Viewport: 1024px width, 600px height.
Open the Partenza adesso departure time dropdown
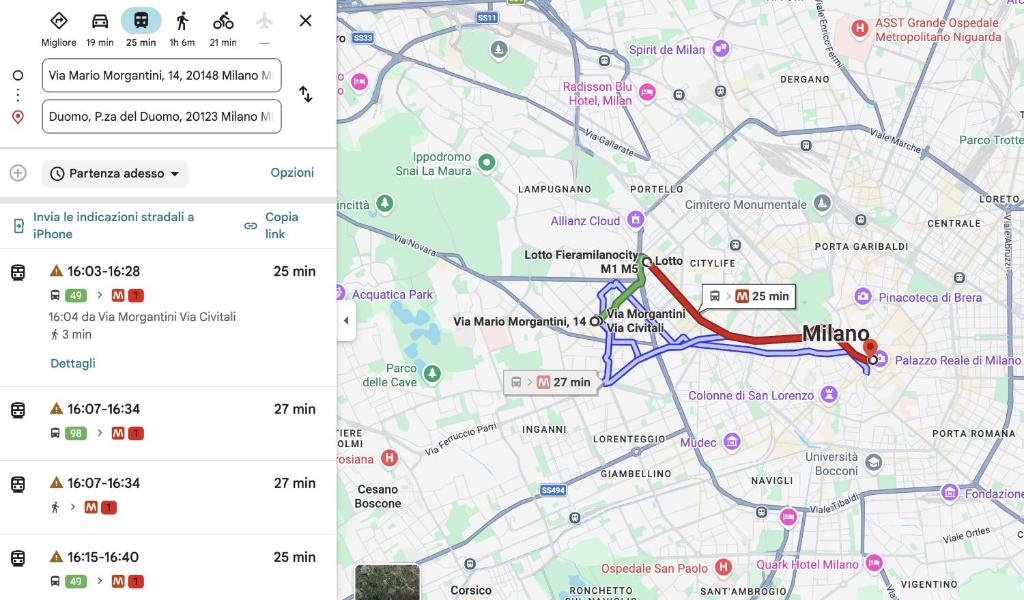115,174
